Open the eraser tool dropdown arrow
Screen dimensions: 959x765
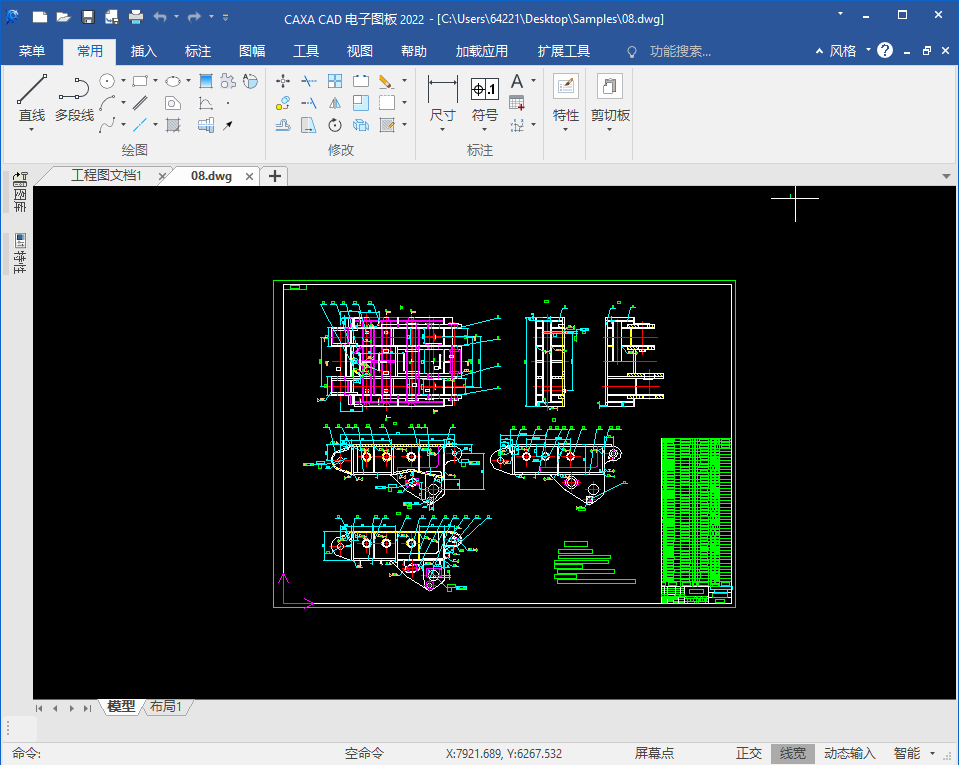[404, 81]
